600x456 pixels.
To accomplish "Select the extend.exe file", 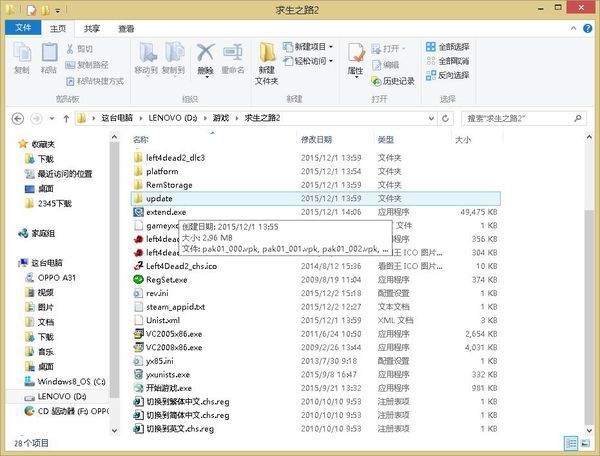I will click(x=166, y=212).
